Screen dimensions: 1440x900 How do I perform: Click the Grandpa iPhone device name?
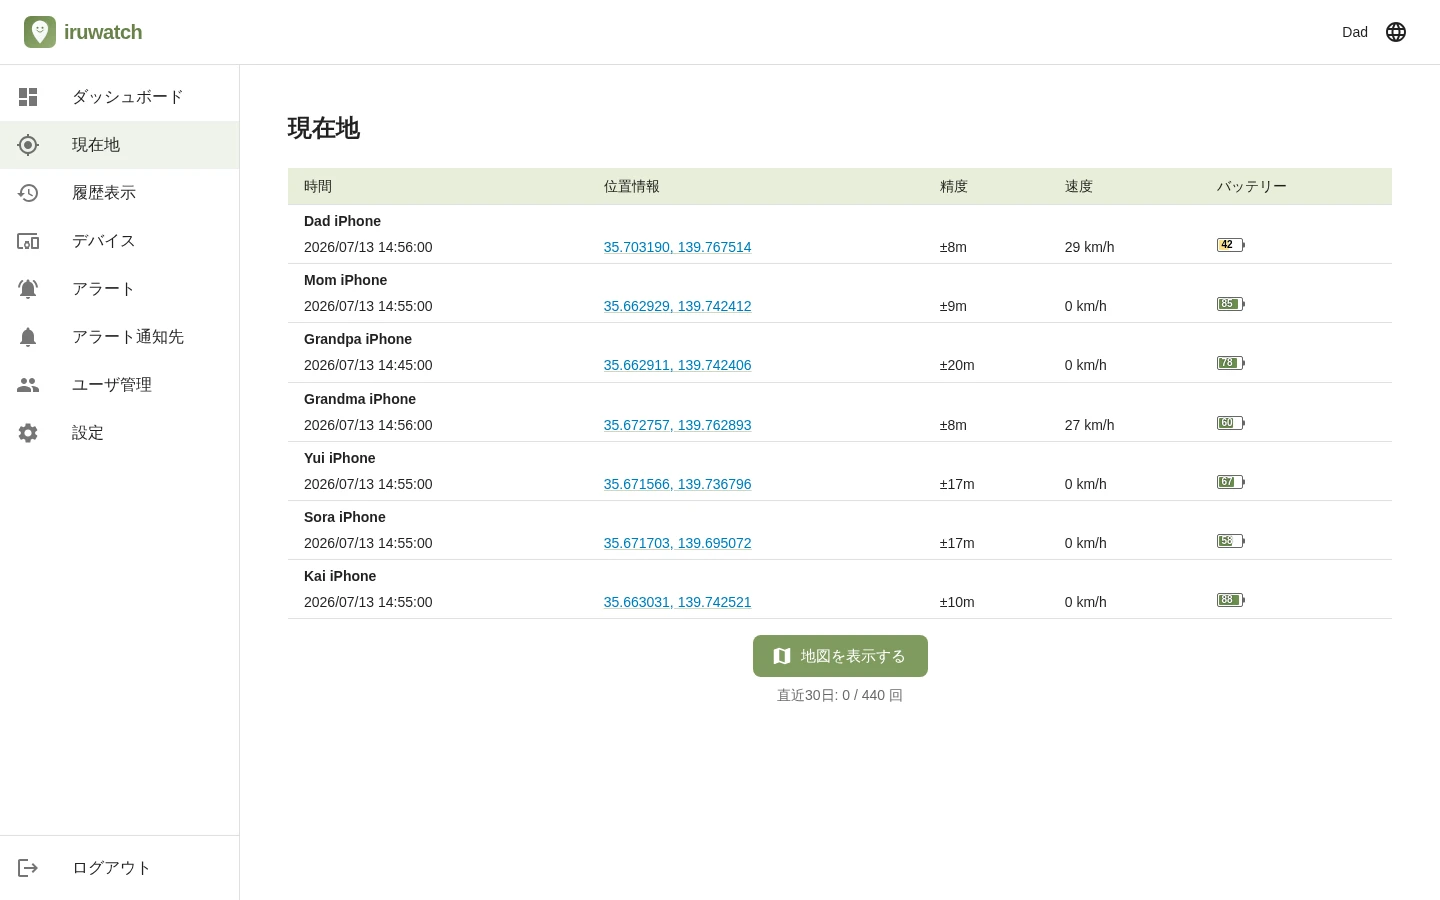coord(358,339)
